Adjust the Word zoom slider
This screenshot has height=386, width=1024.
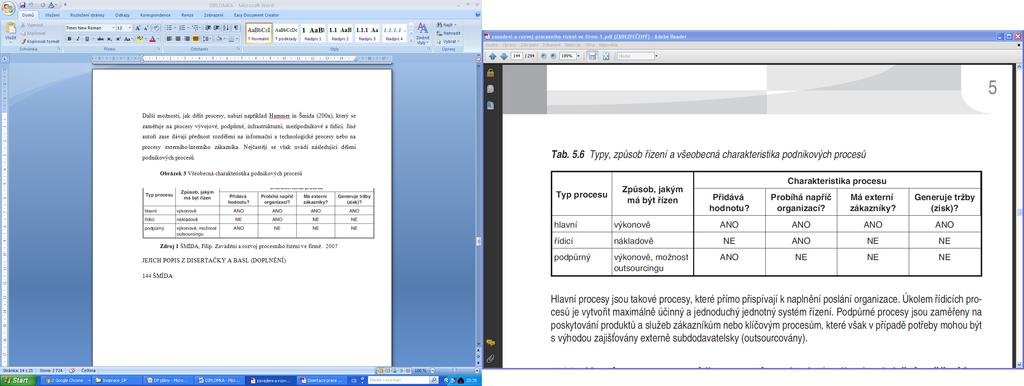coord(454,370)
